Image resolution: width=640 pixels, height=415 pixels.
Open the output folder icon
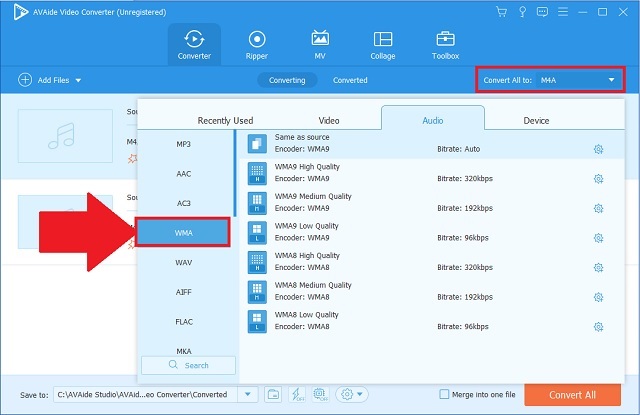coord(273,394)
